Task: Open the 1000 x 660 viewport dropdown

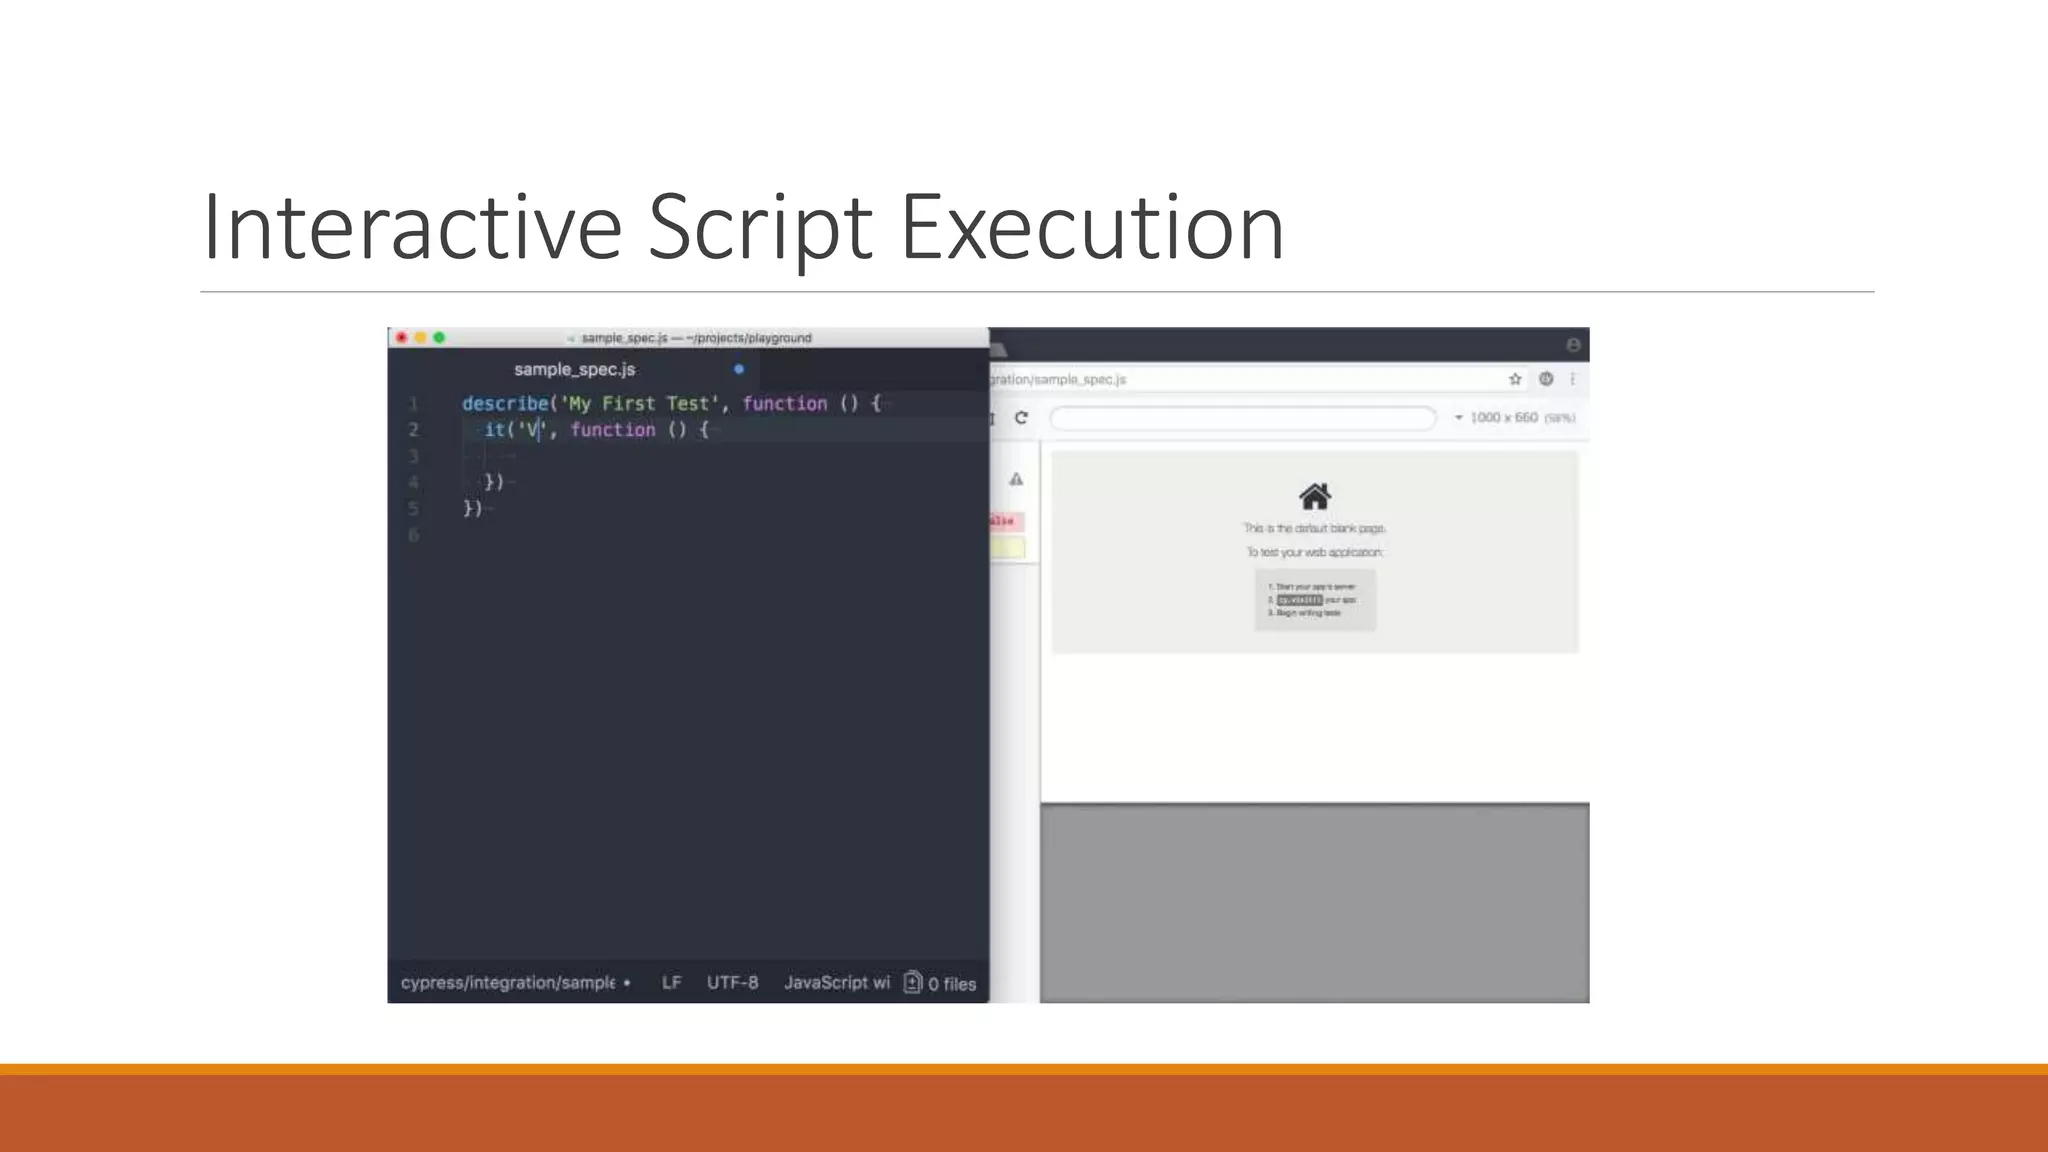Action: (1514, 418)
